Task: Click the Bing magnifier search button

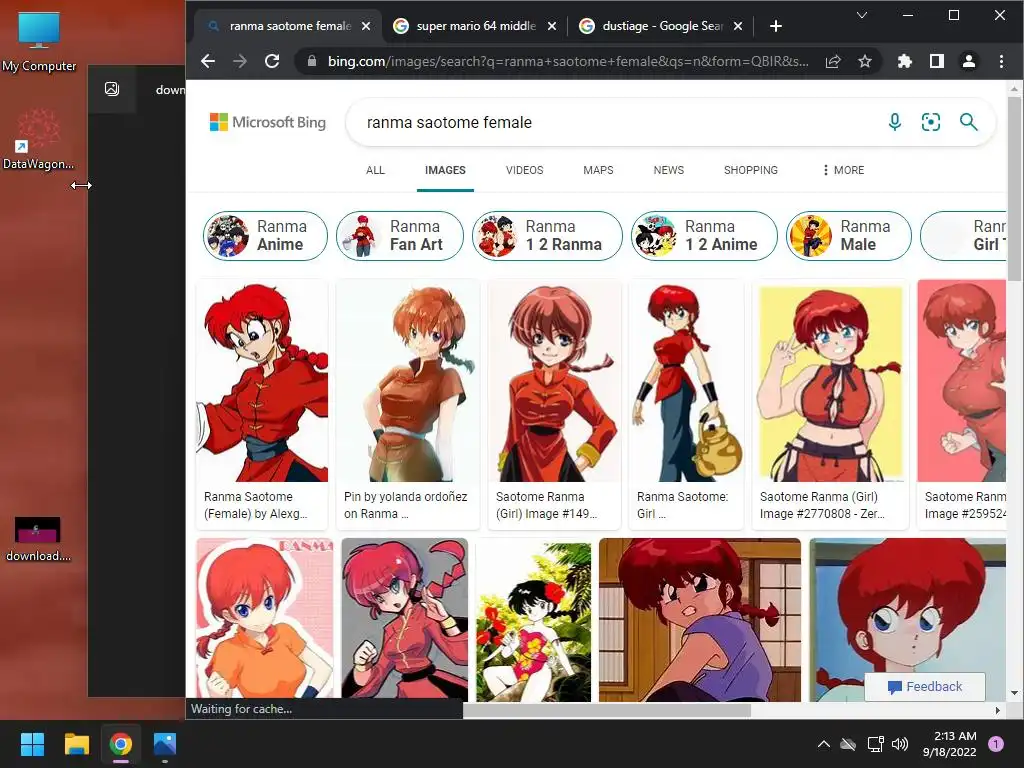Action: pos(968,122)
